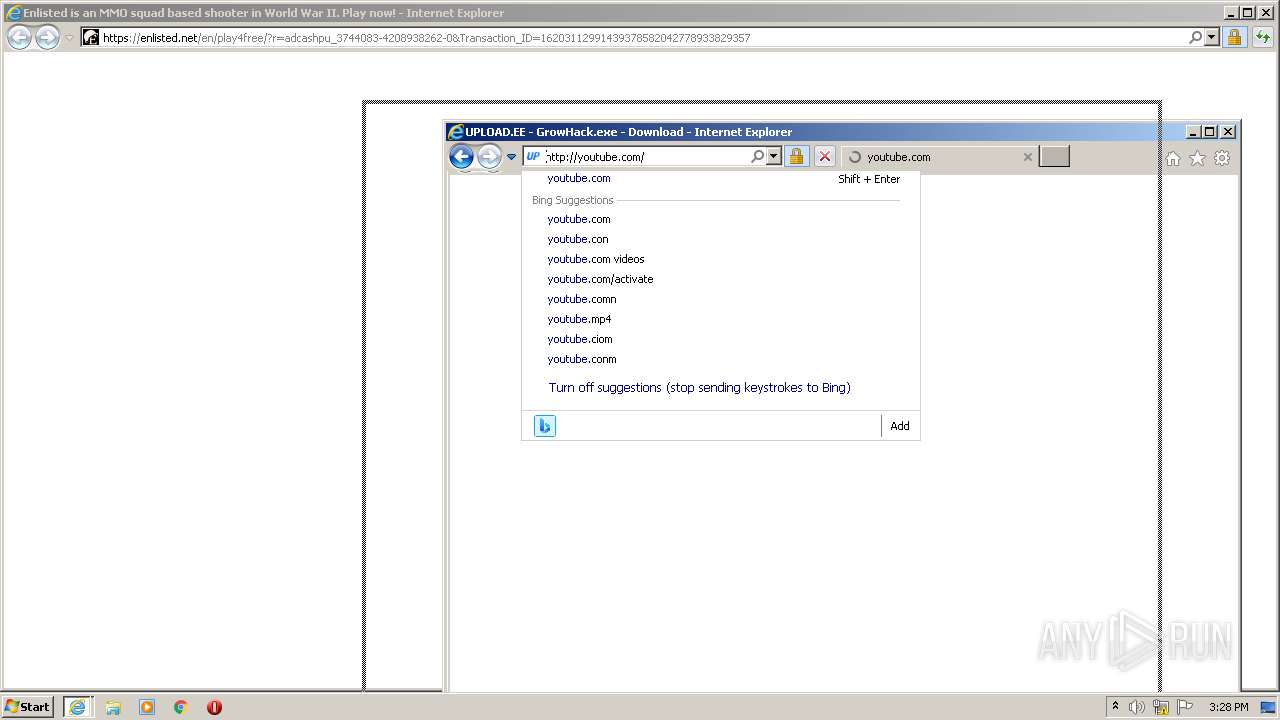Open the Tools gear menu

click(1222, 158)
